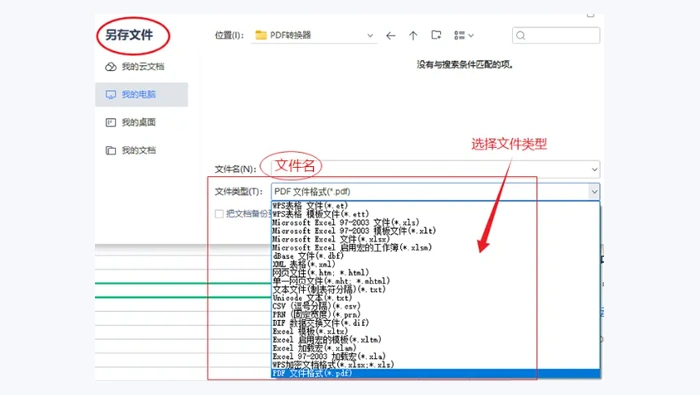
Task: Go back with the left arrow
Action: [x=391, y=36]
